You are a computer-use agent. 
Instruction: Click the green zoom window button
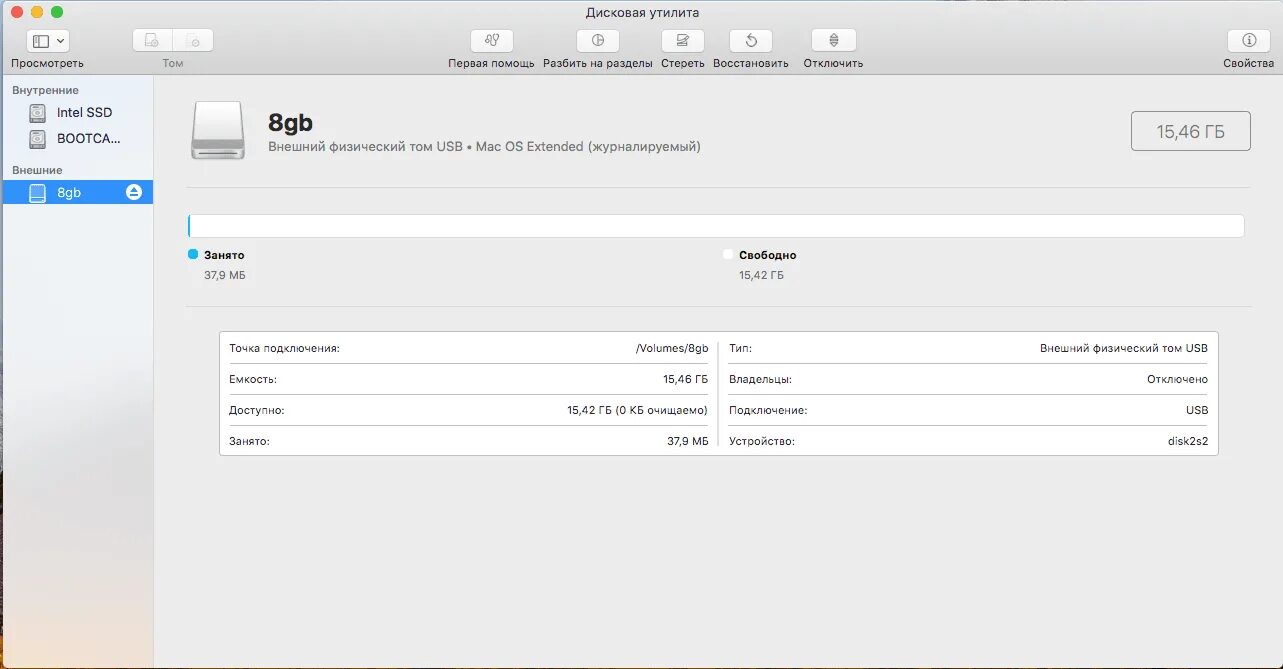click(x=57, y=12)
